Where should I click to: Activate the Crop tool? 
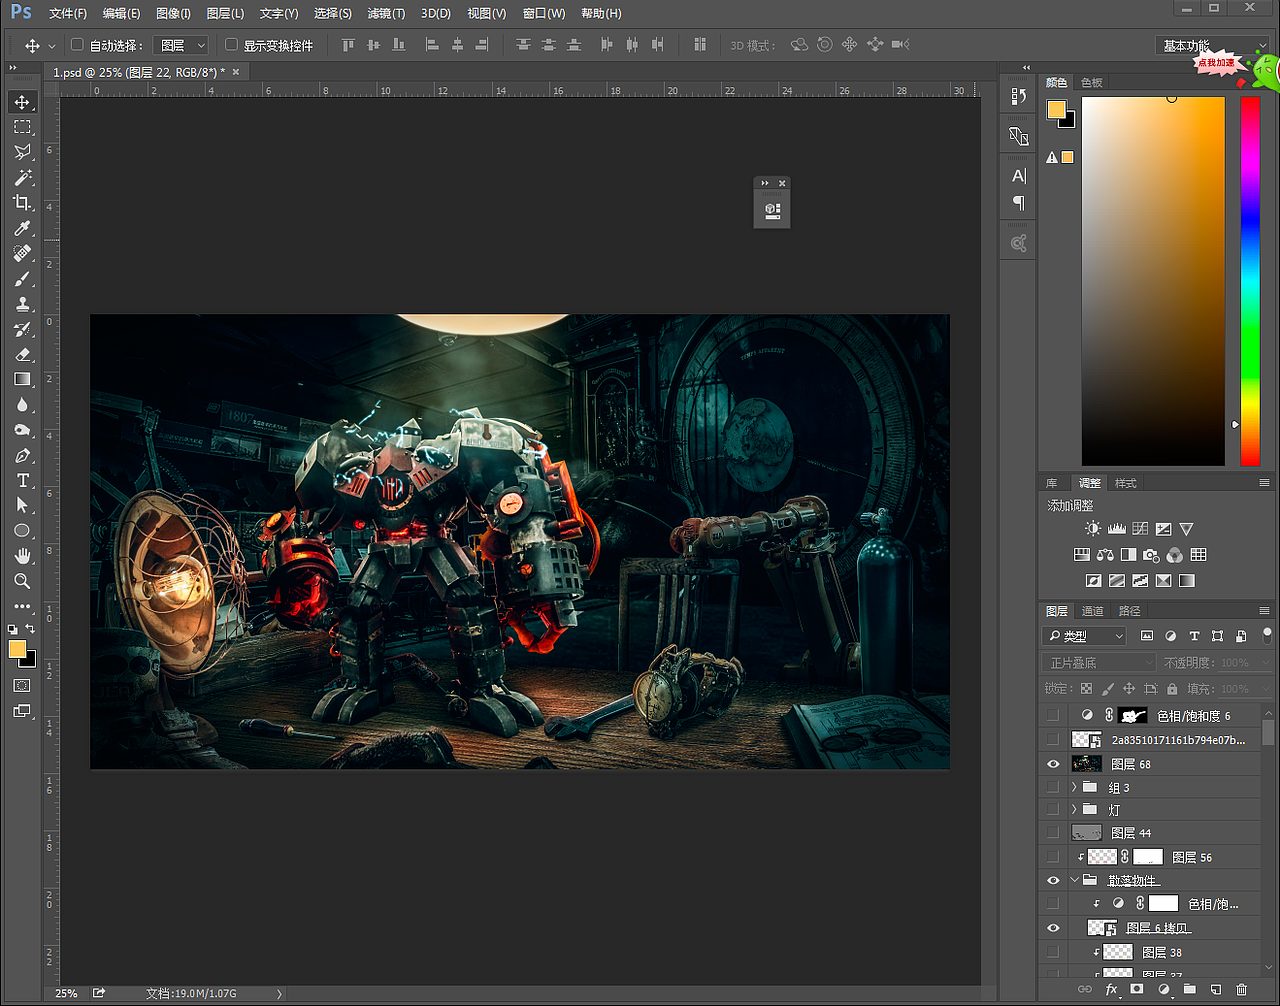coord(22,203)
